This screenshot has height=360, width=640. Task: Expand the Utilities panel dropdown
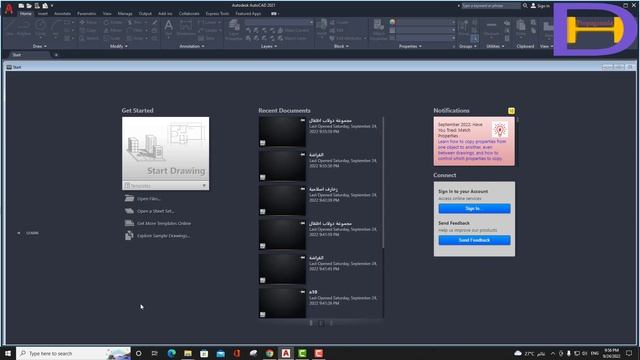tap(495, 47)
